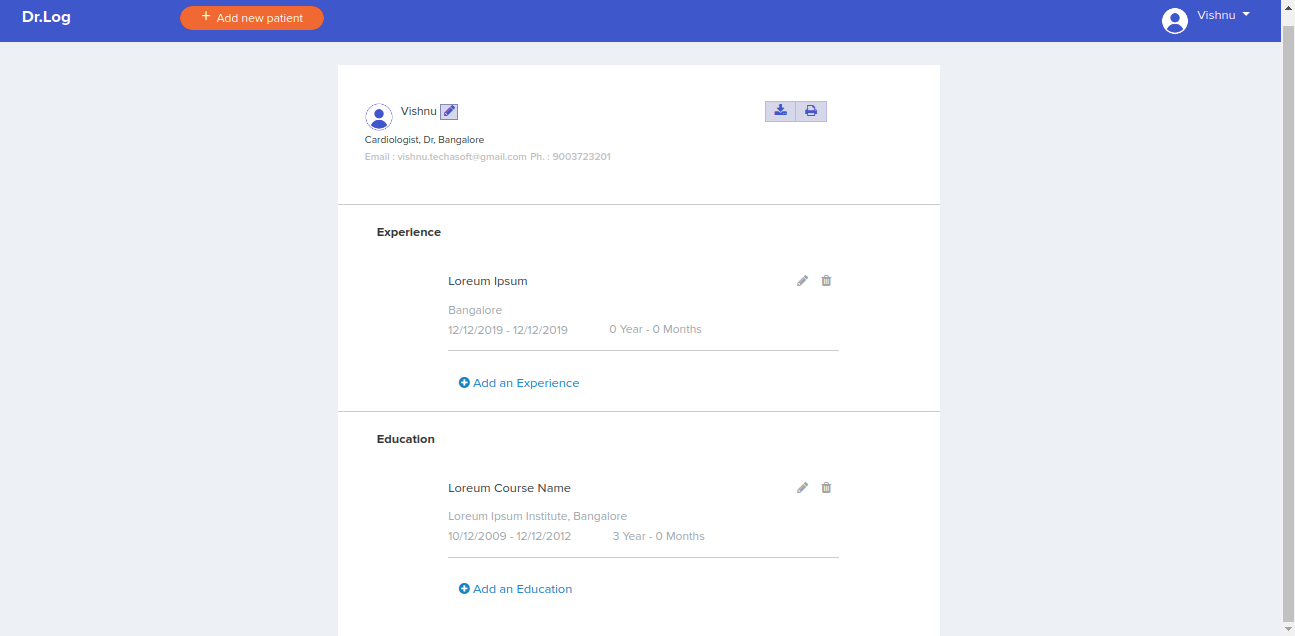Edit the Loreum Ipsum experience entry
Viewport: 1295px width, 636px height.
(x=802, y=281)
